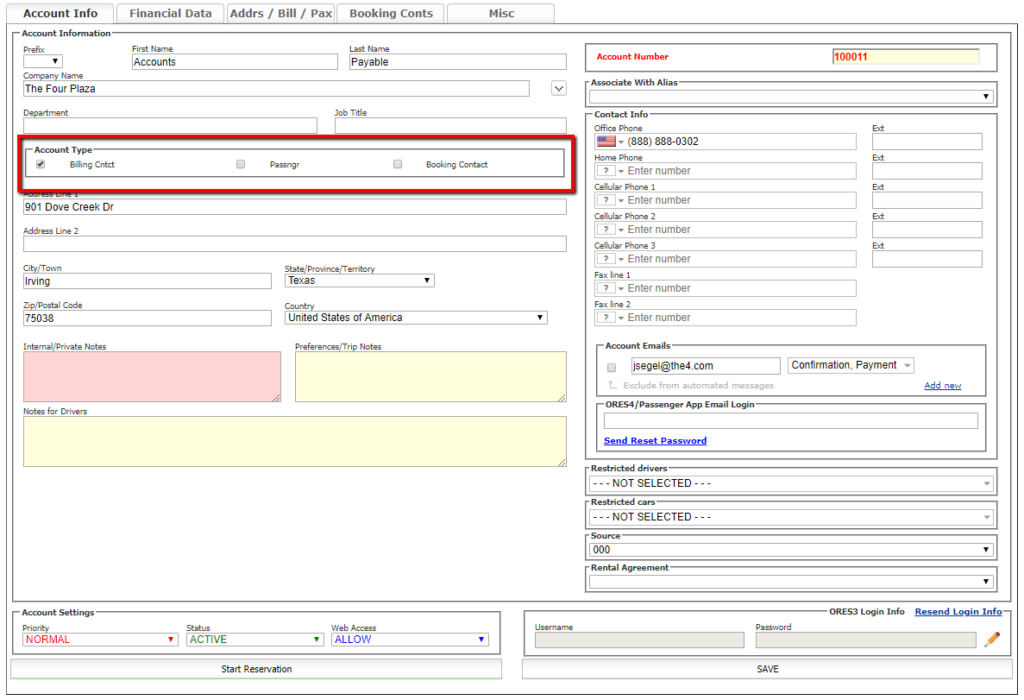Switch to the Financial Data tab
1024x700 pixels.
coord(170,14)
